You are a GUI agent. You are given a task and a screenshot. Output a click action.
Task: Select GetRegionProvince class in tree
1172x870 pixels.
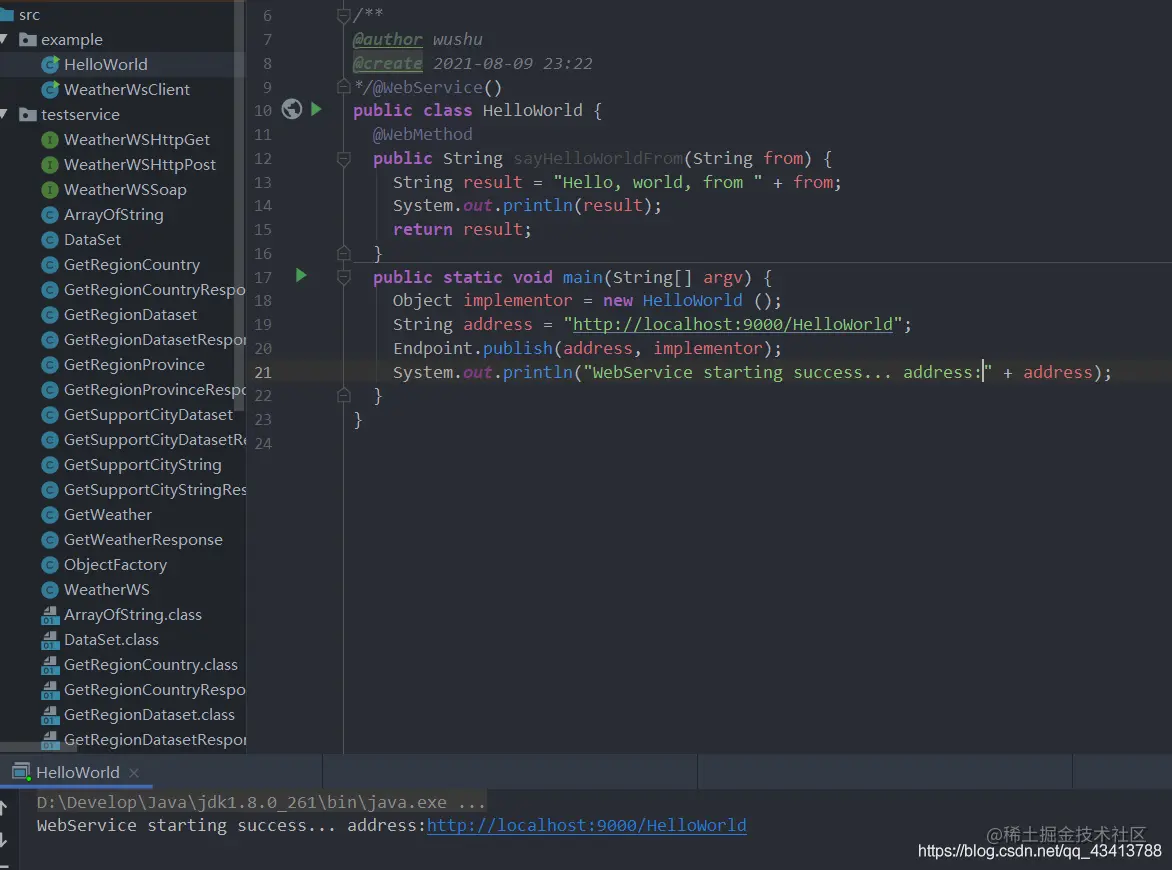tap(134, 365)
